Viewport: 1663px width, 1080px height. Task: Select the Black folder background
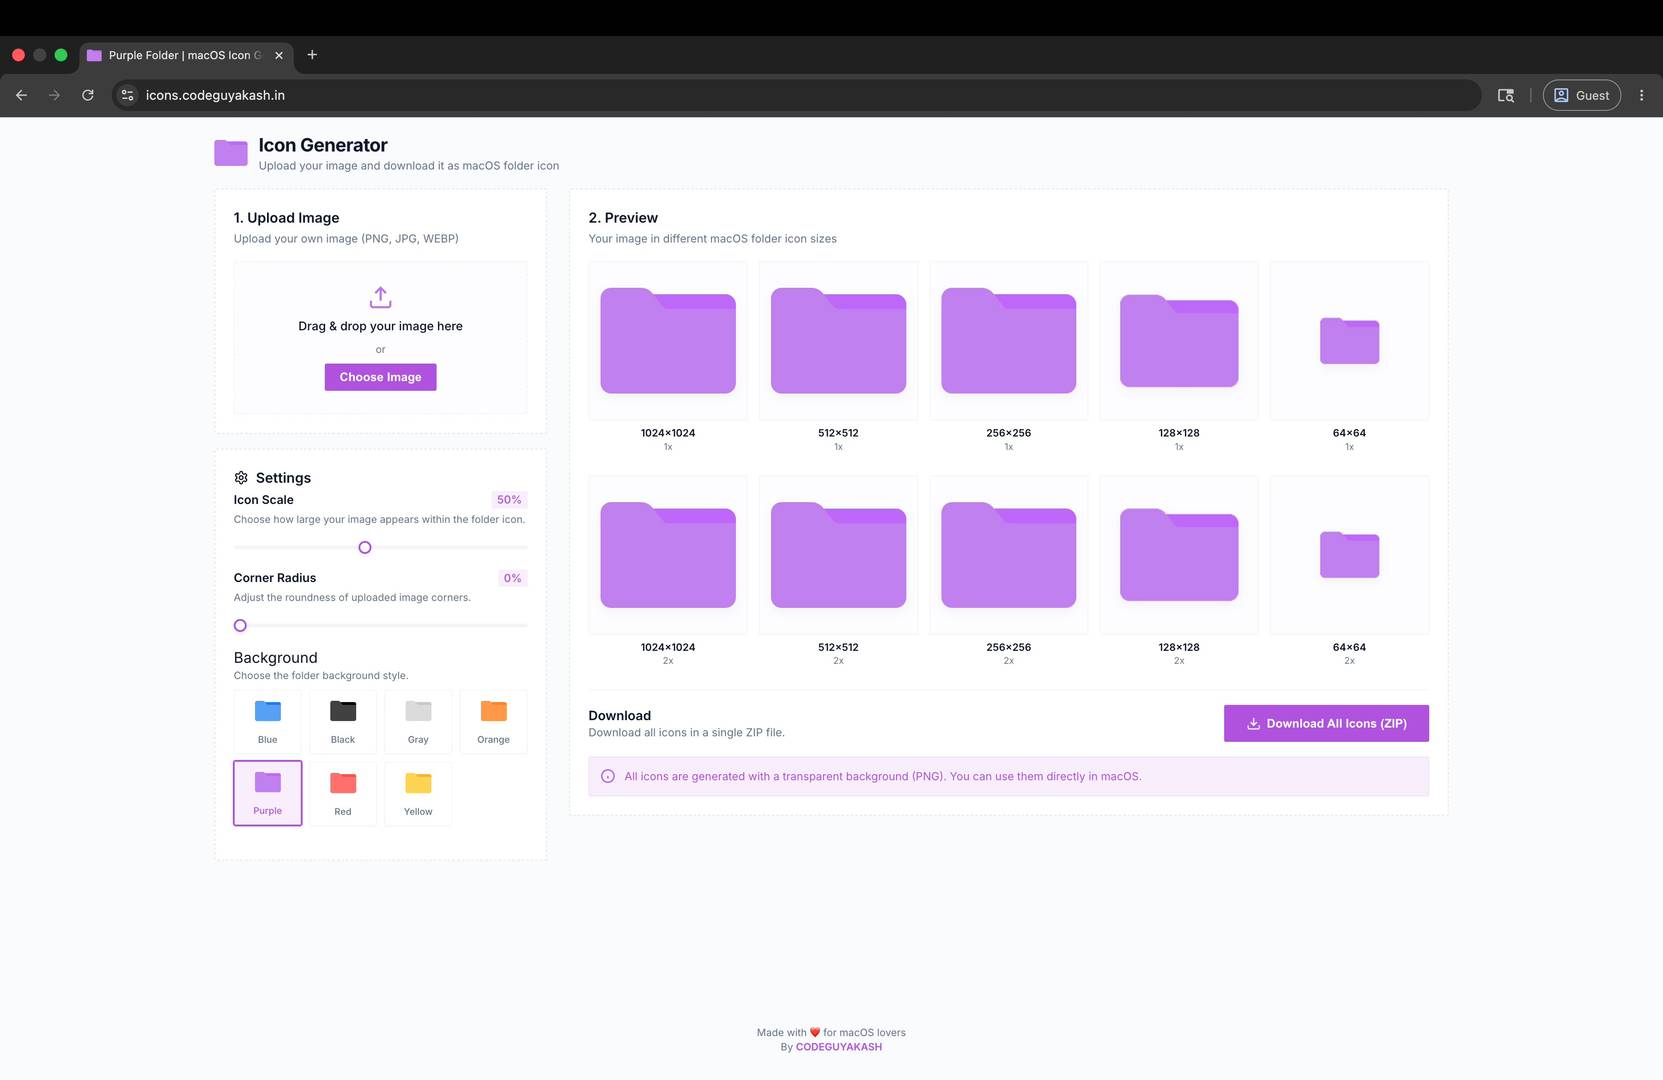pyautogui.click(x=343, y=721)
